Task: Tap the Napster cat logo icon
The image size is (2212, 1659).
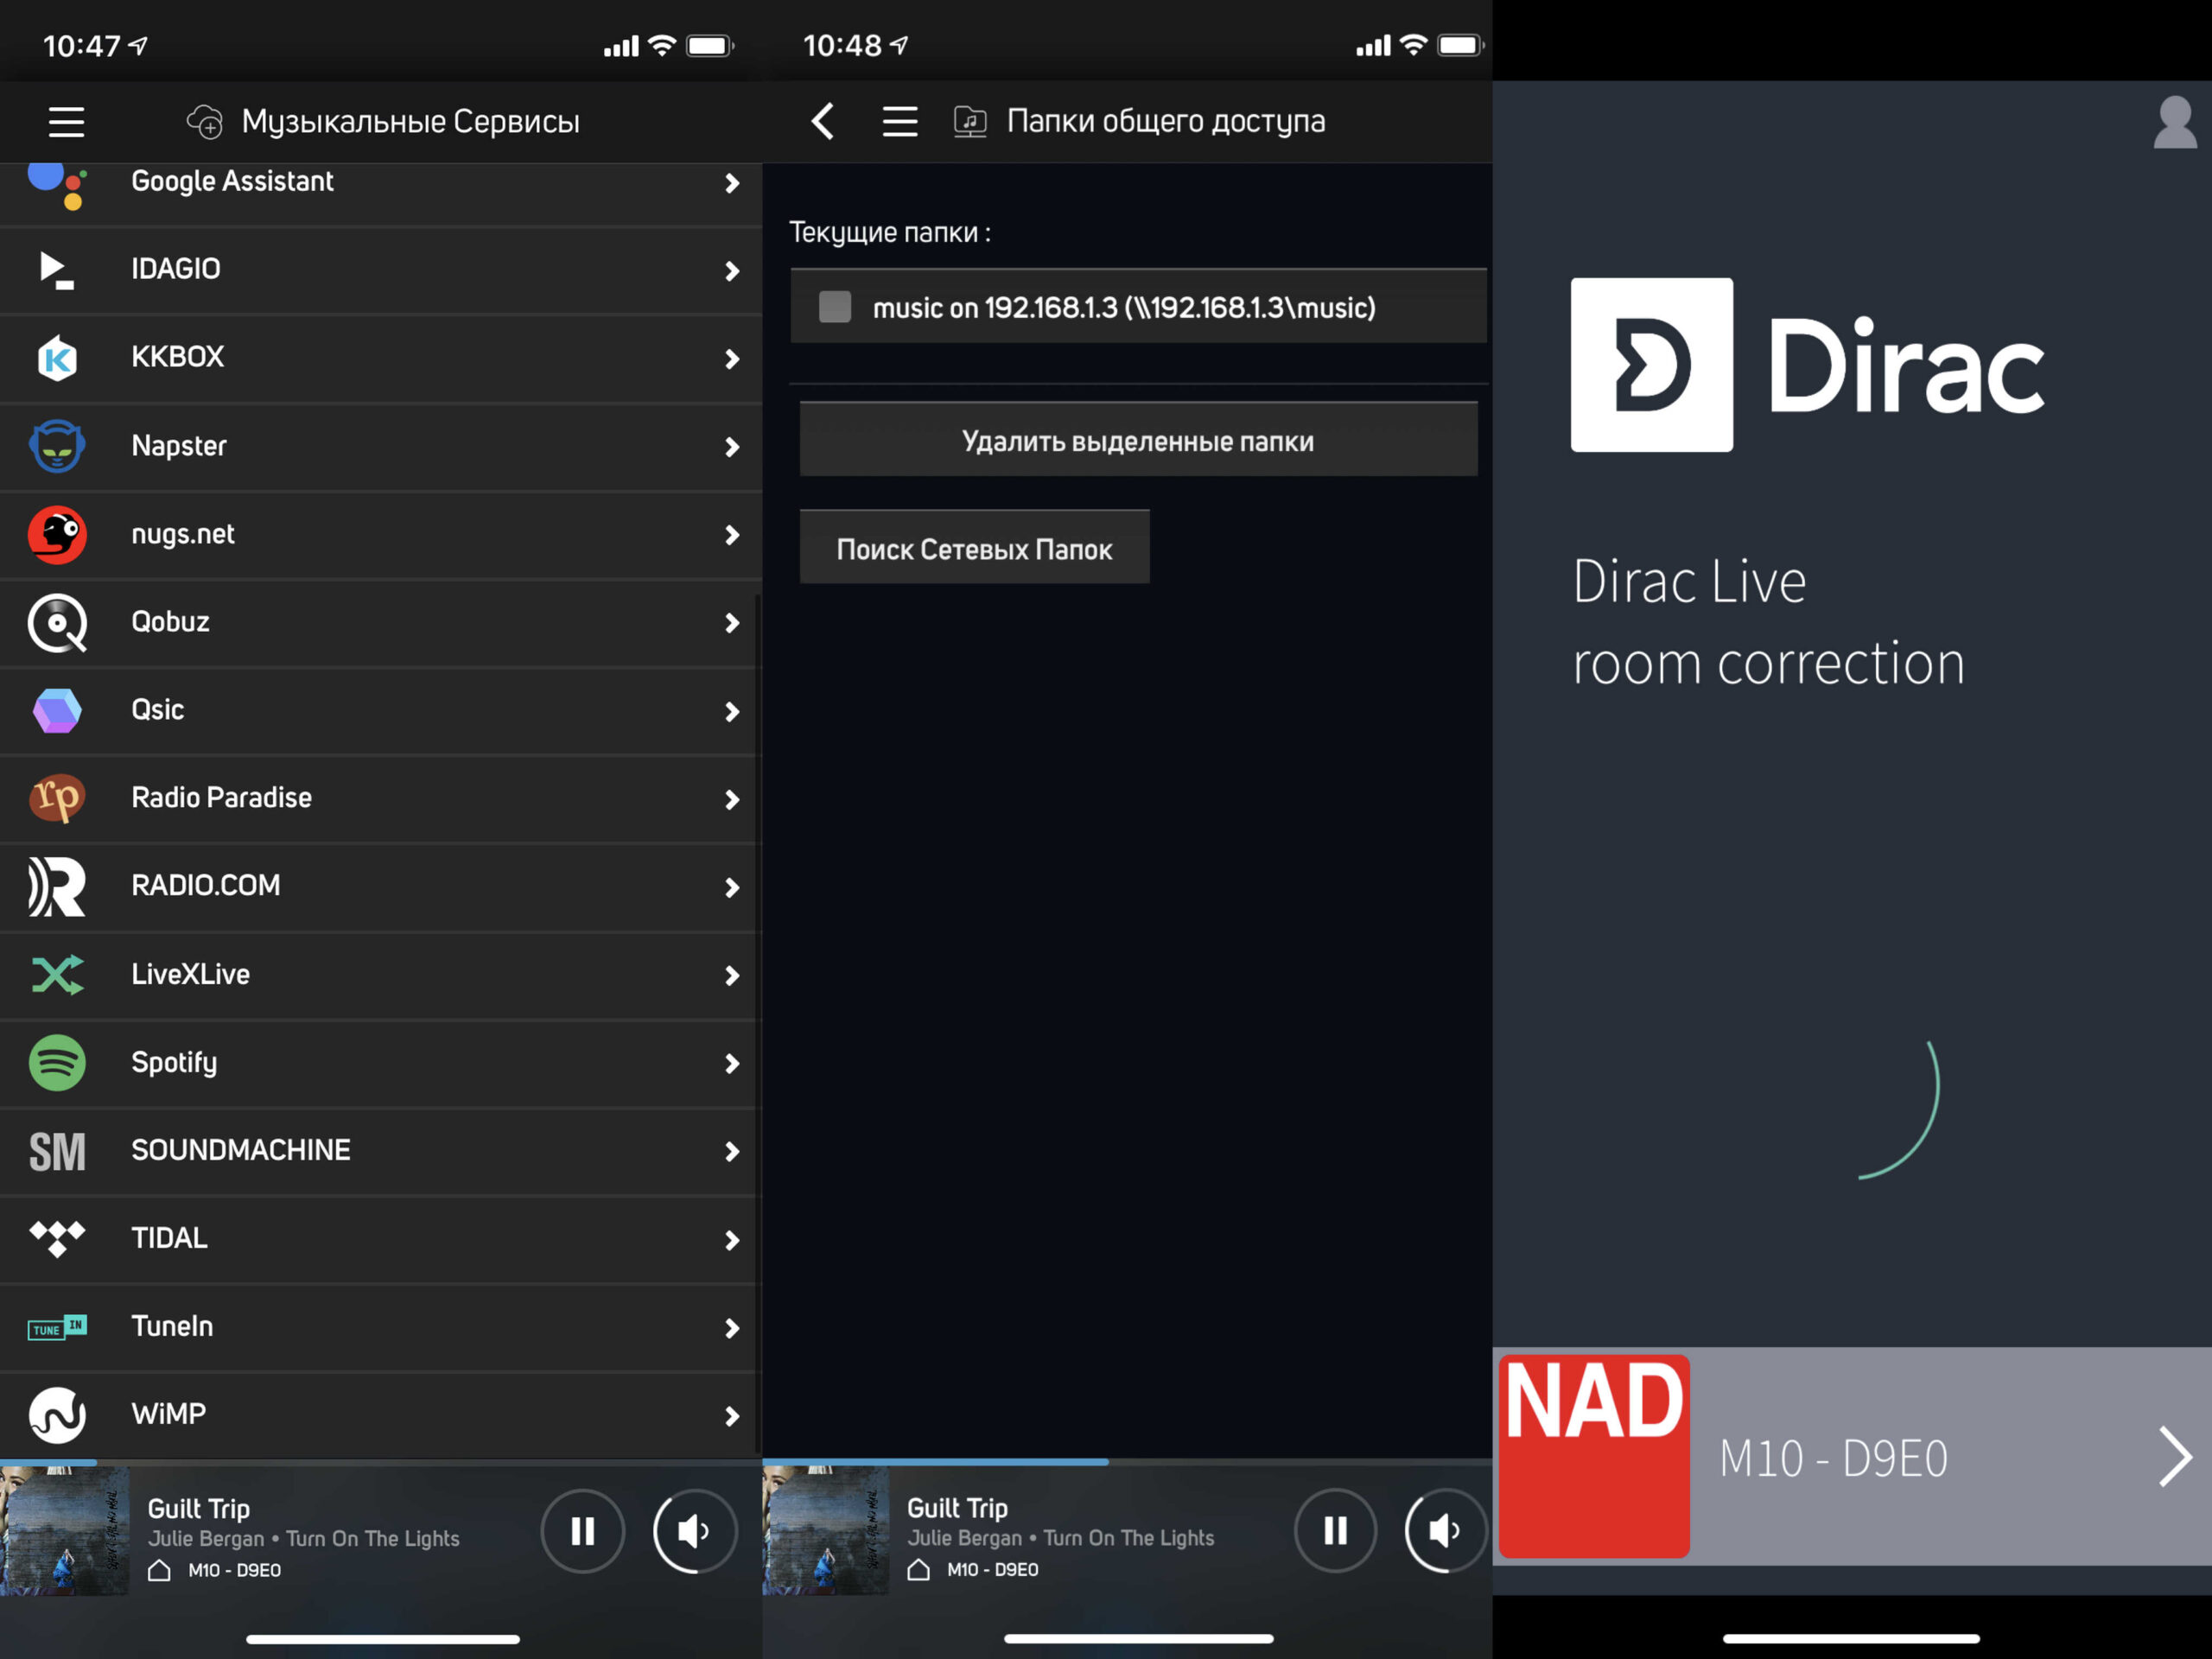Action: [x=57, y=446]
